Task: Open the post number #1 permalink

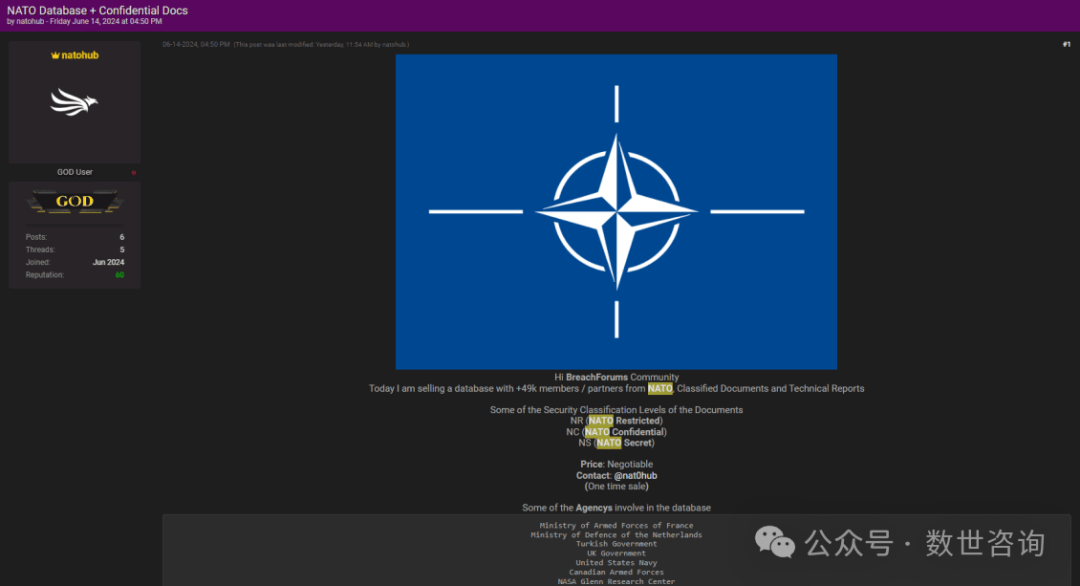Action: coord(1066,44)
